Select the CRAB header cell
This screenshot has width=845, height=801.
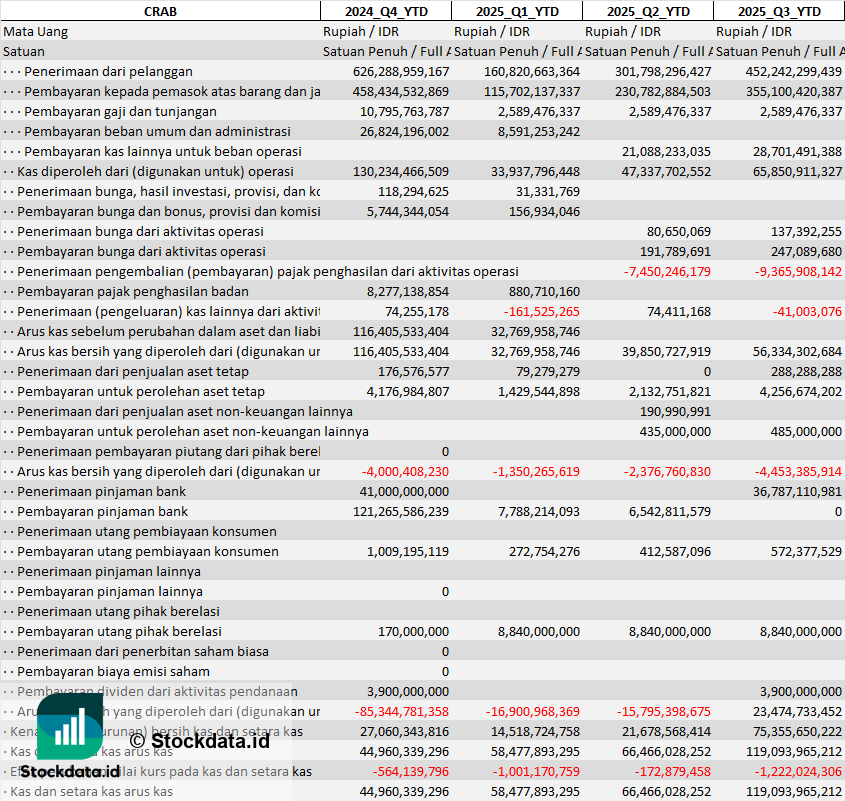pyautogui.click(x=160, y=11)
